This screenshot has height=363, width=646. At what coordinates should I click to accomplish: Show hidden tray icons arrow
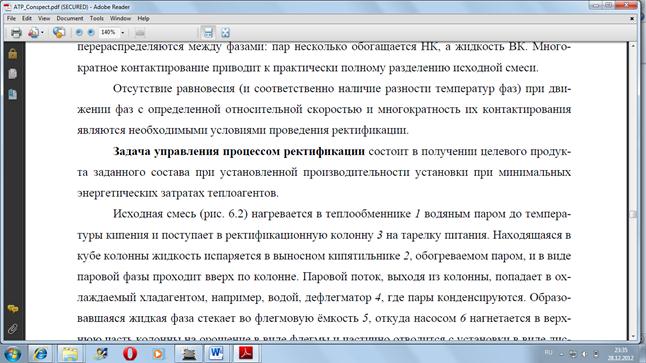click(x=561, y=354)
